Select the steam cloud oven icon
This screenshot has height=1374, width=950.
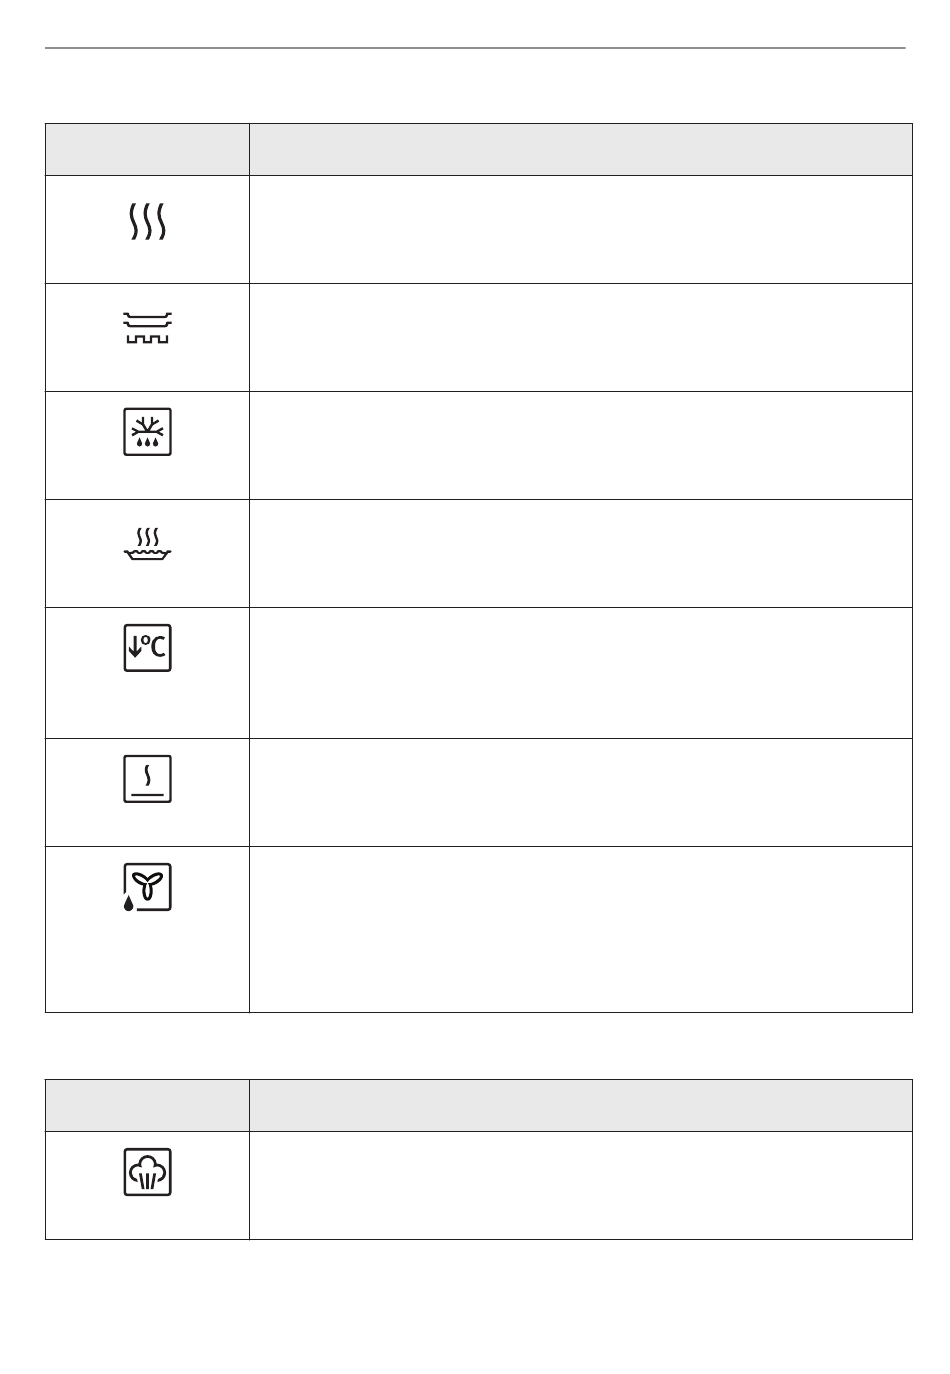click(x=147, y=1171)
